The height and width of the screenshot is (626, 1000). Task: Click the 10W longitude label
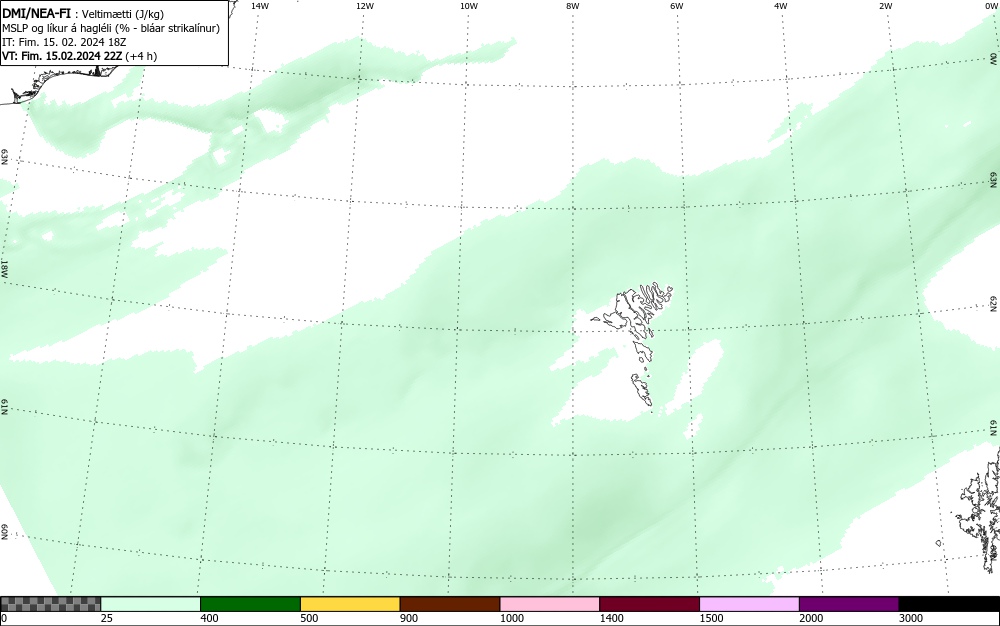469,6
